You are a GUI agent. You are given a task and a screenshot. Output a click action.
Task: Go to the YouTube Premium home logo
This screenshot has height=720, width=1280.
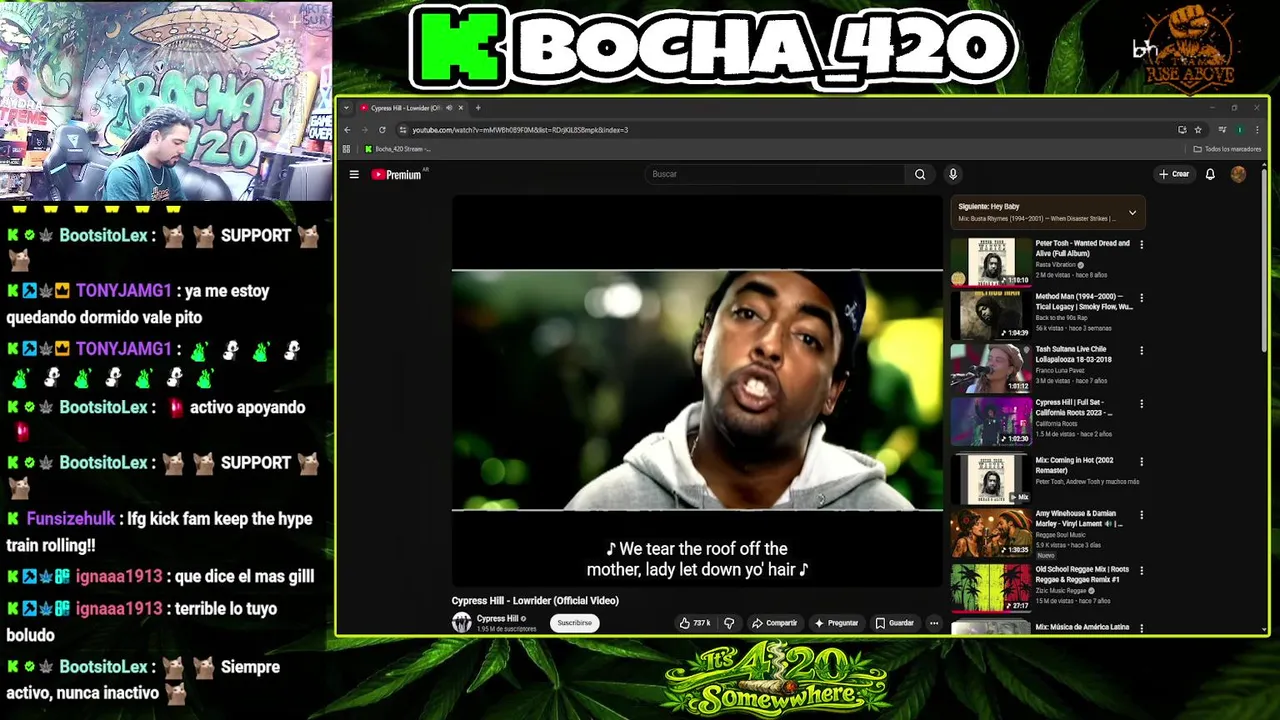[x=397, y=174]
